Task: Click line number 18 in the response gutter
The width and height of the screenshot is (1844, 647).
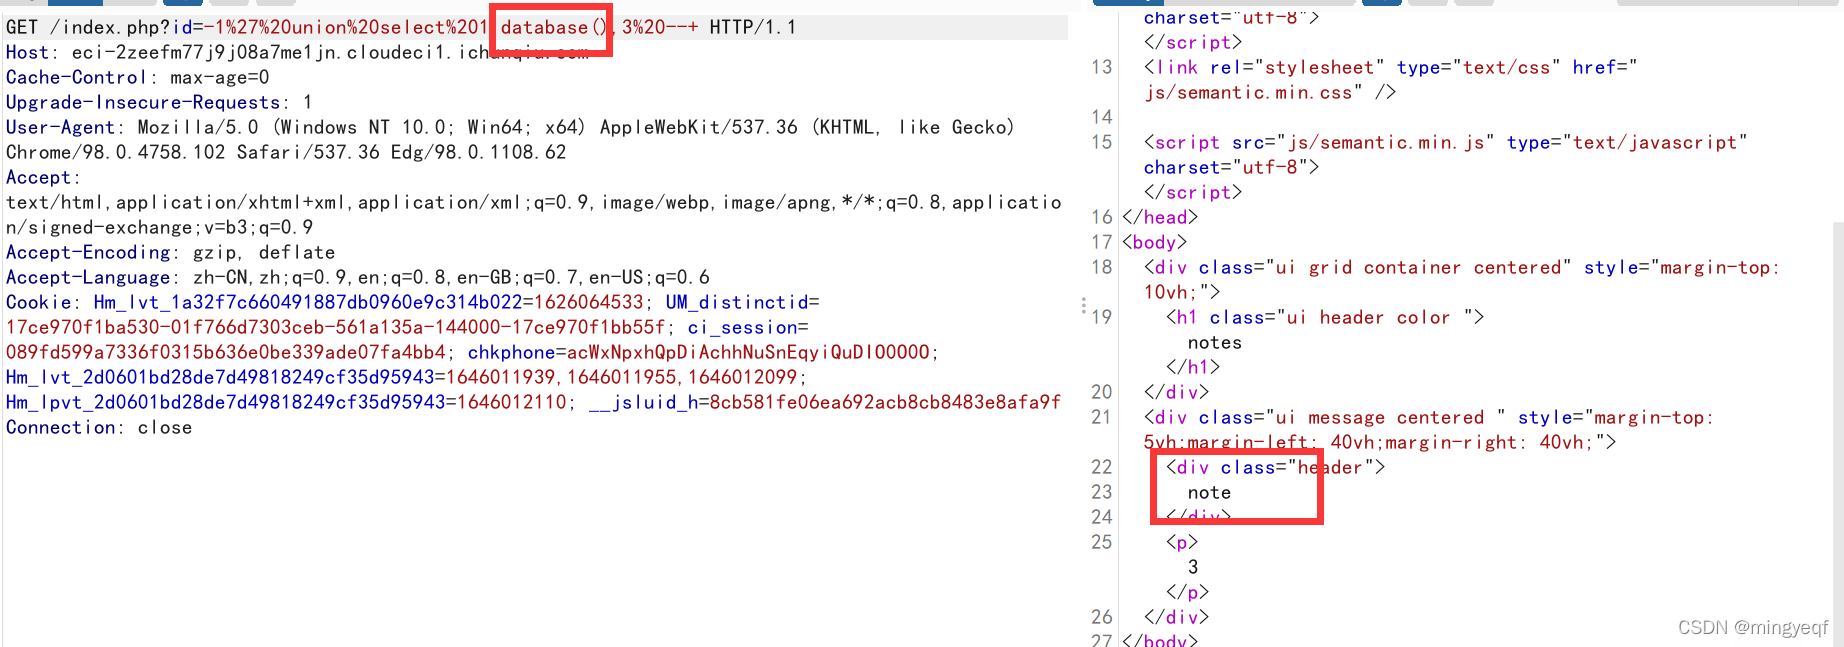Action: coord(1102,267)
